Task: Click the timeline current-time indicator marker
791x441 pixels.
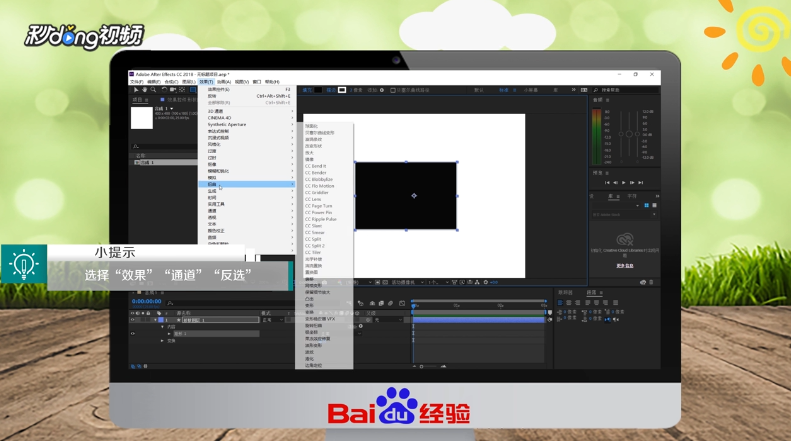Action: pos(414,305)
